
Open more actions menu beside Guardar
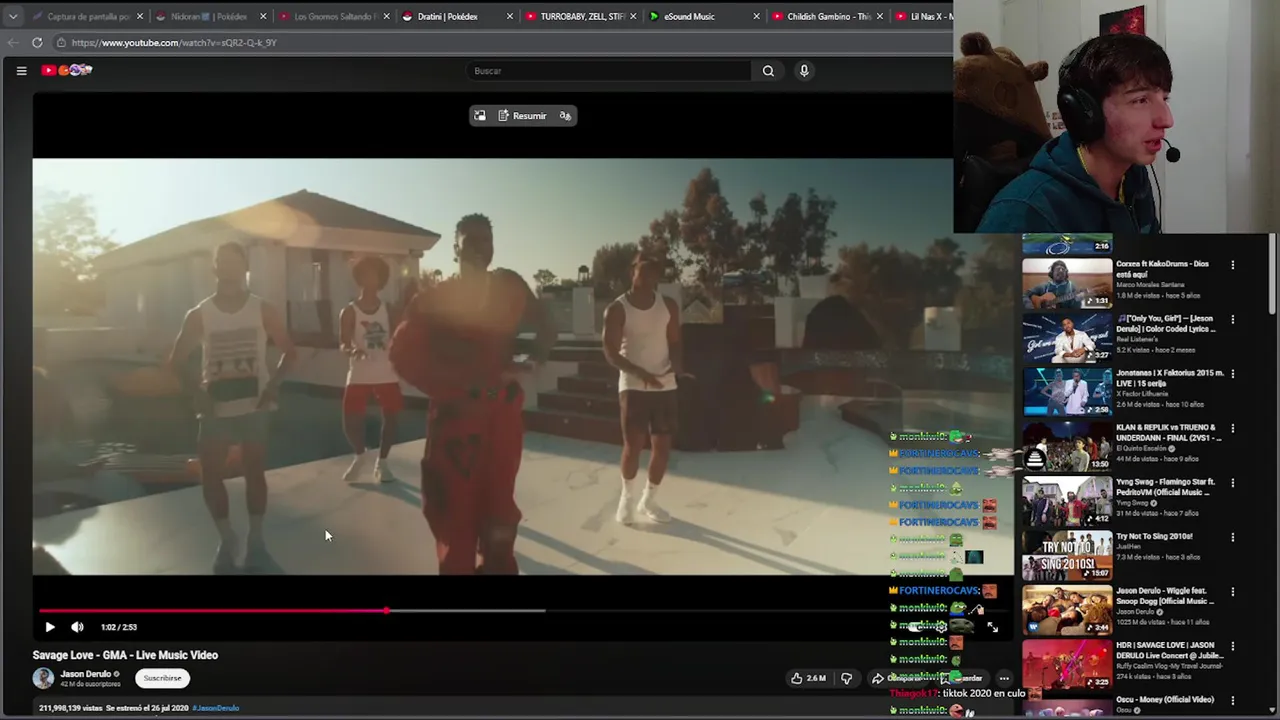click(1004, 678)
